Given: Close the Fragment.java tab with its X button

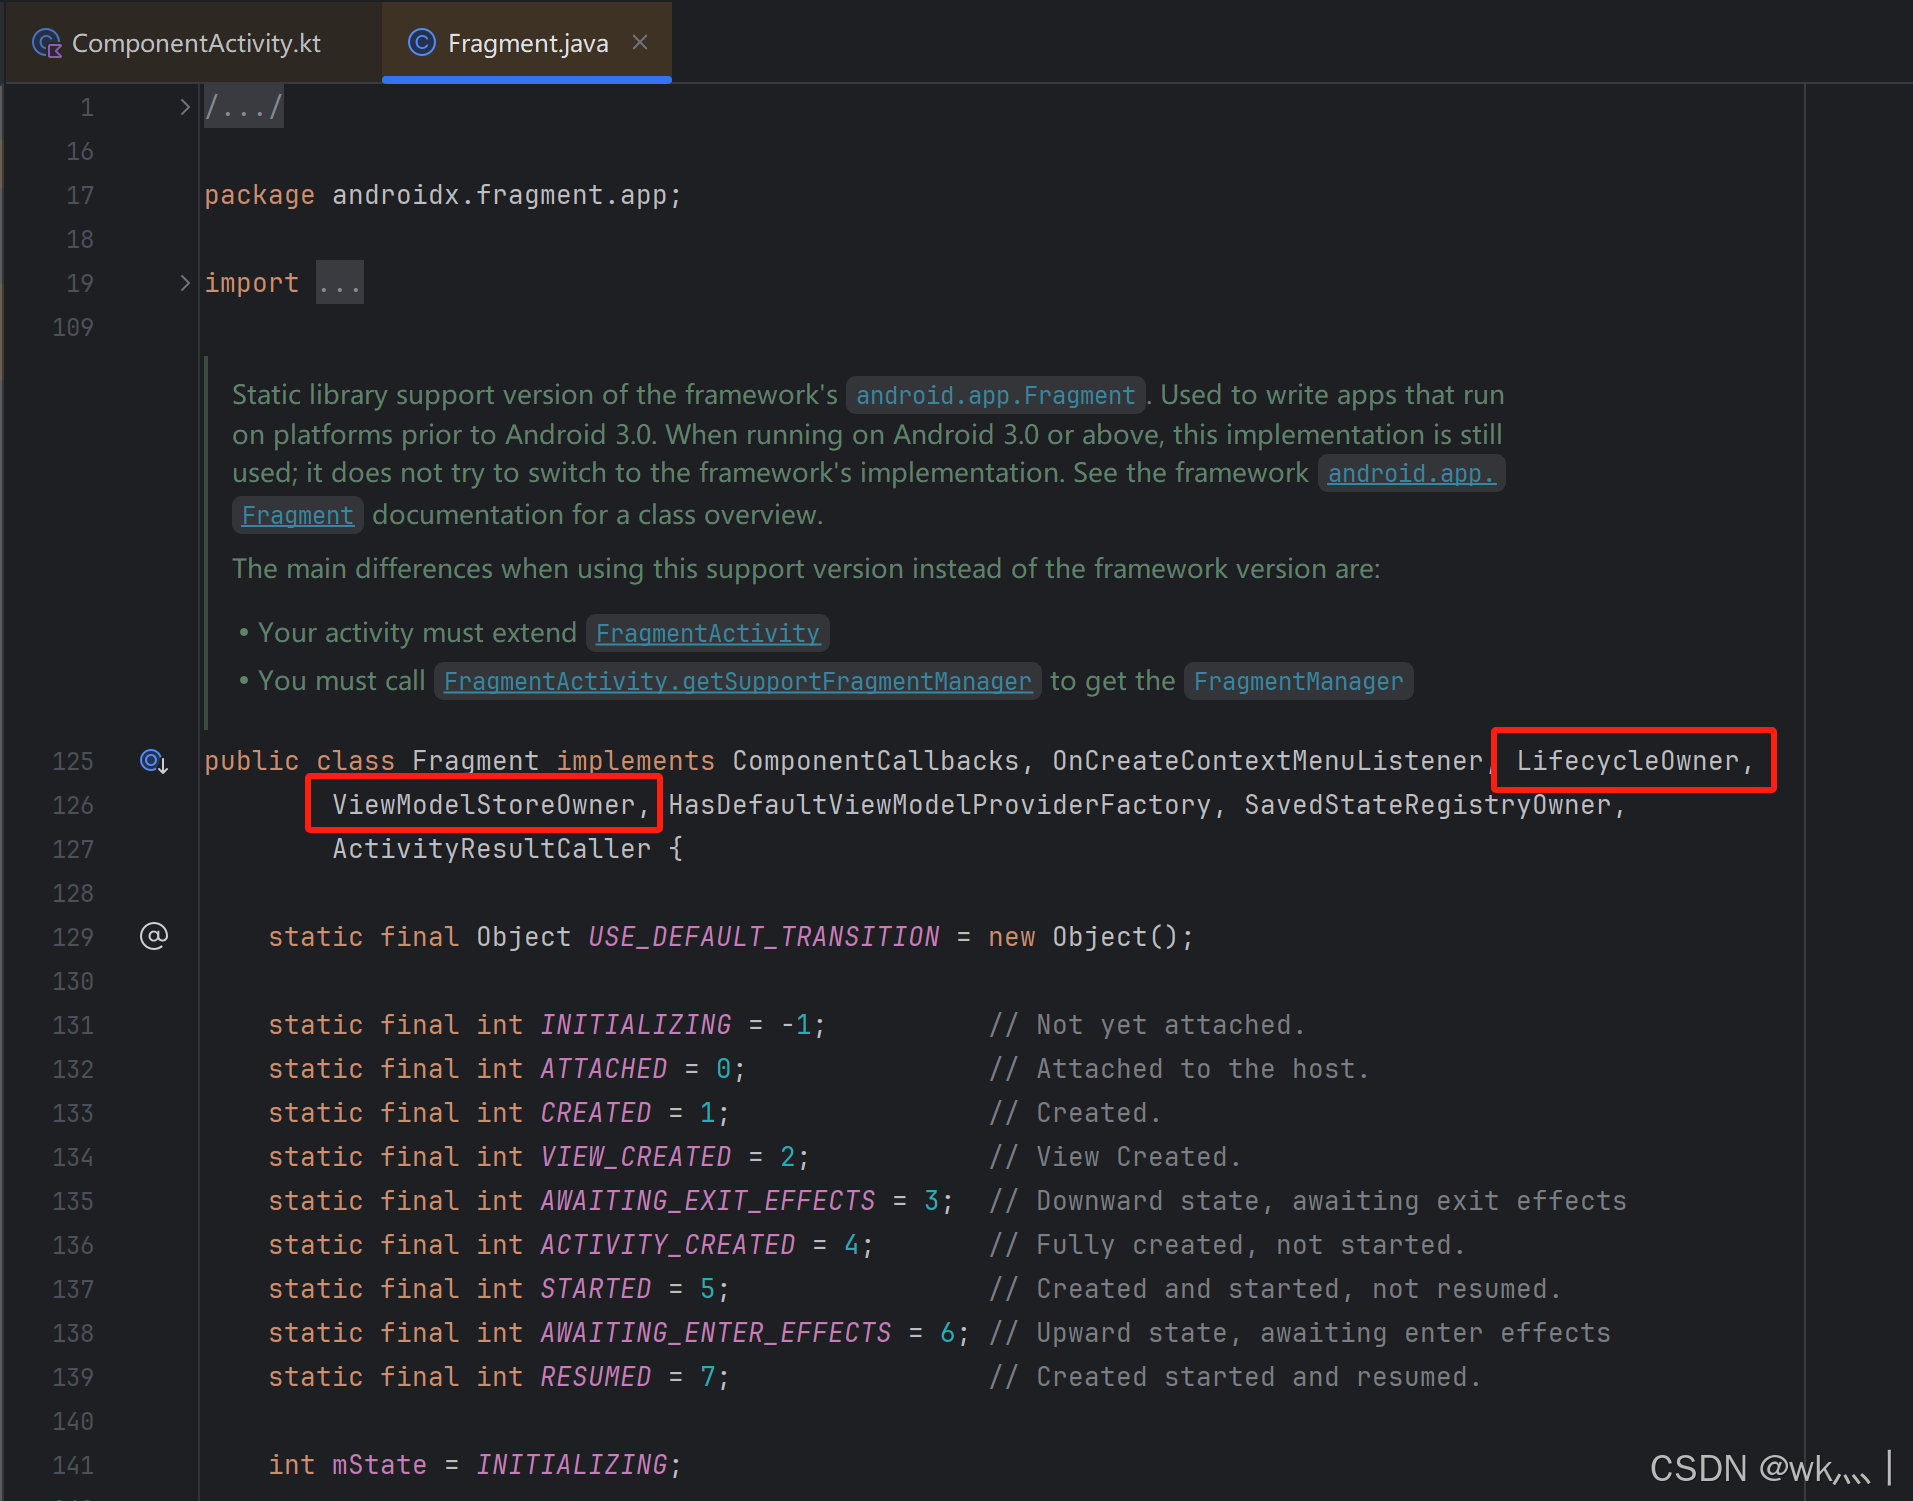Looking at the screenshot, I should pos(640,42).
